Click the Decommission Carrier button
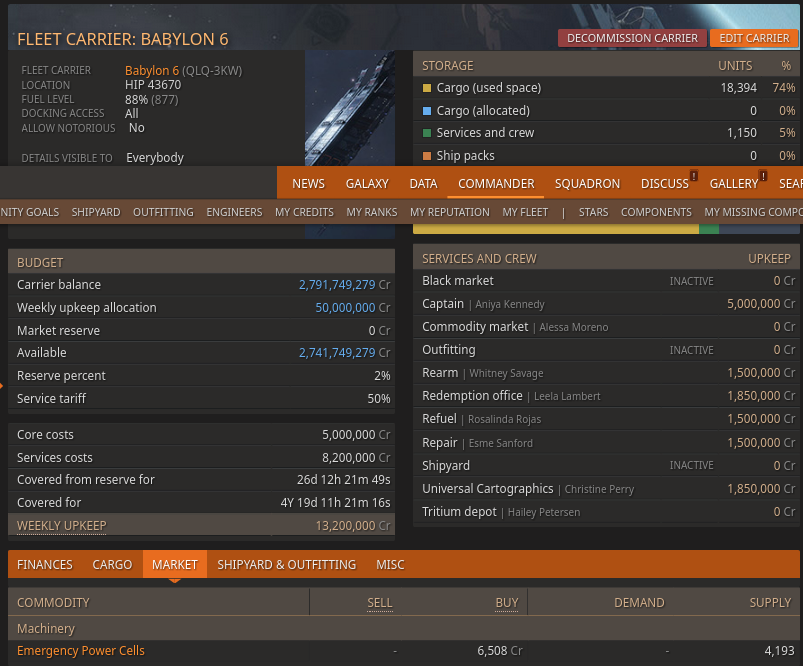The image size is (803, 666). pyautogui.click(x=632, y=38)
